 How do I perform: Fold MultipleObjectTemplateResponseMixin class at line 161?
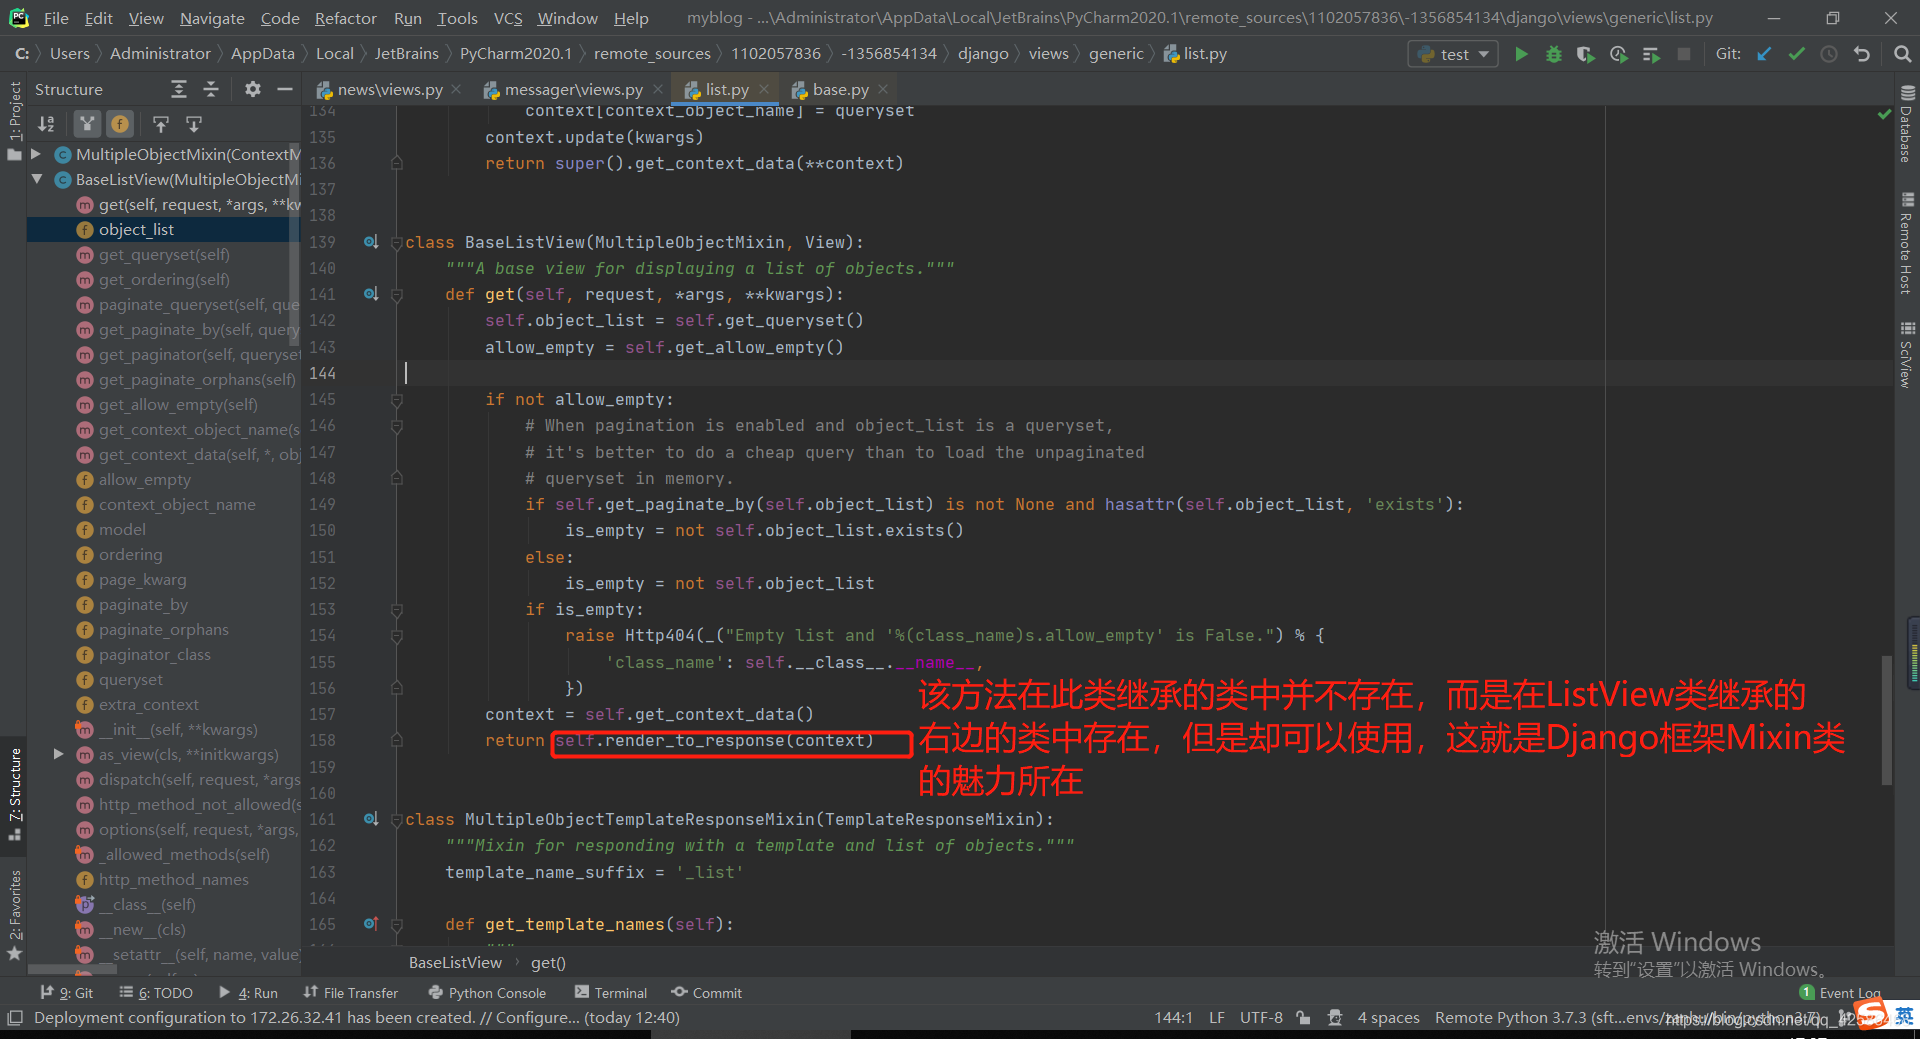397,820
